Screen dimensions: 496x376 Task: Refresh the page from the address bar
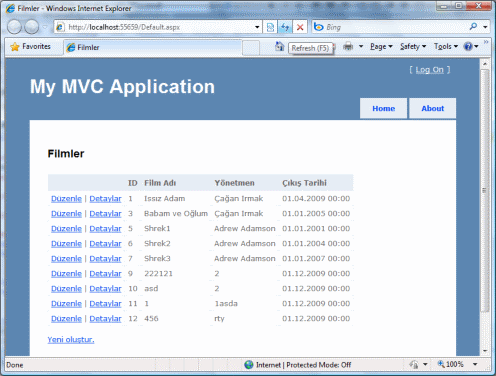pyautogui.click(x=285, y=27)
